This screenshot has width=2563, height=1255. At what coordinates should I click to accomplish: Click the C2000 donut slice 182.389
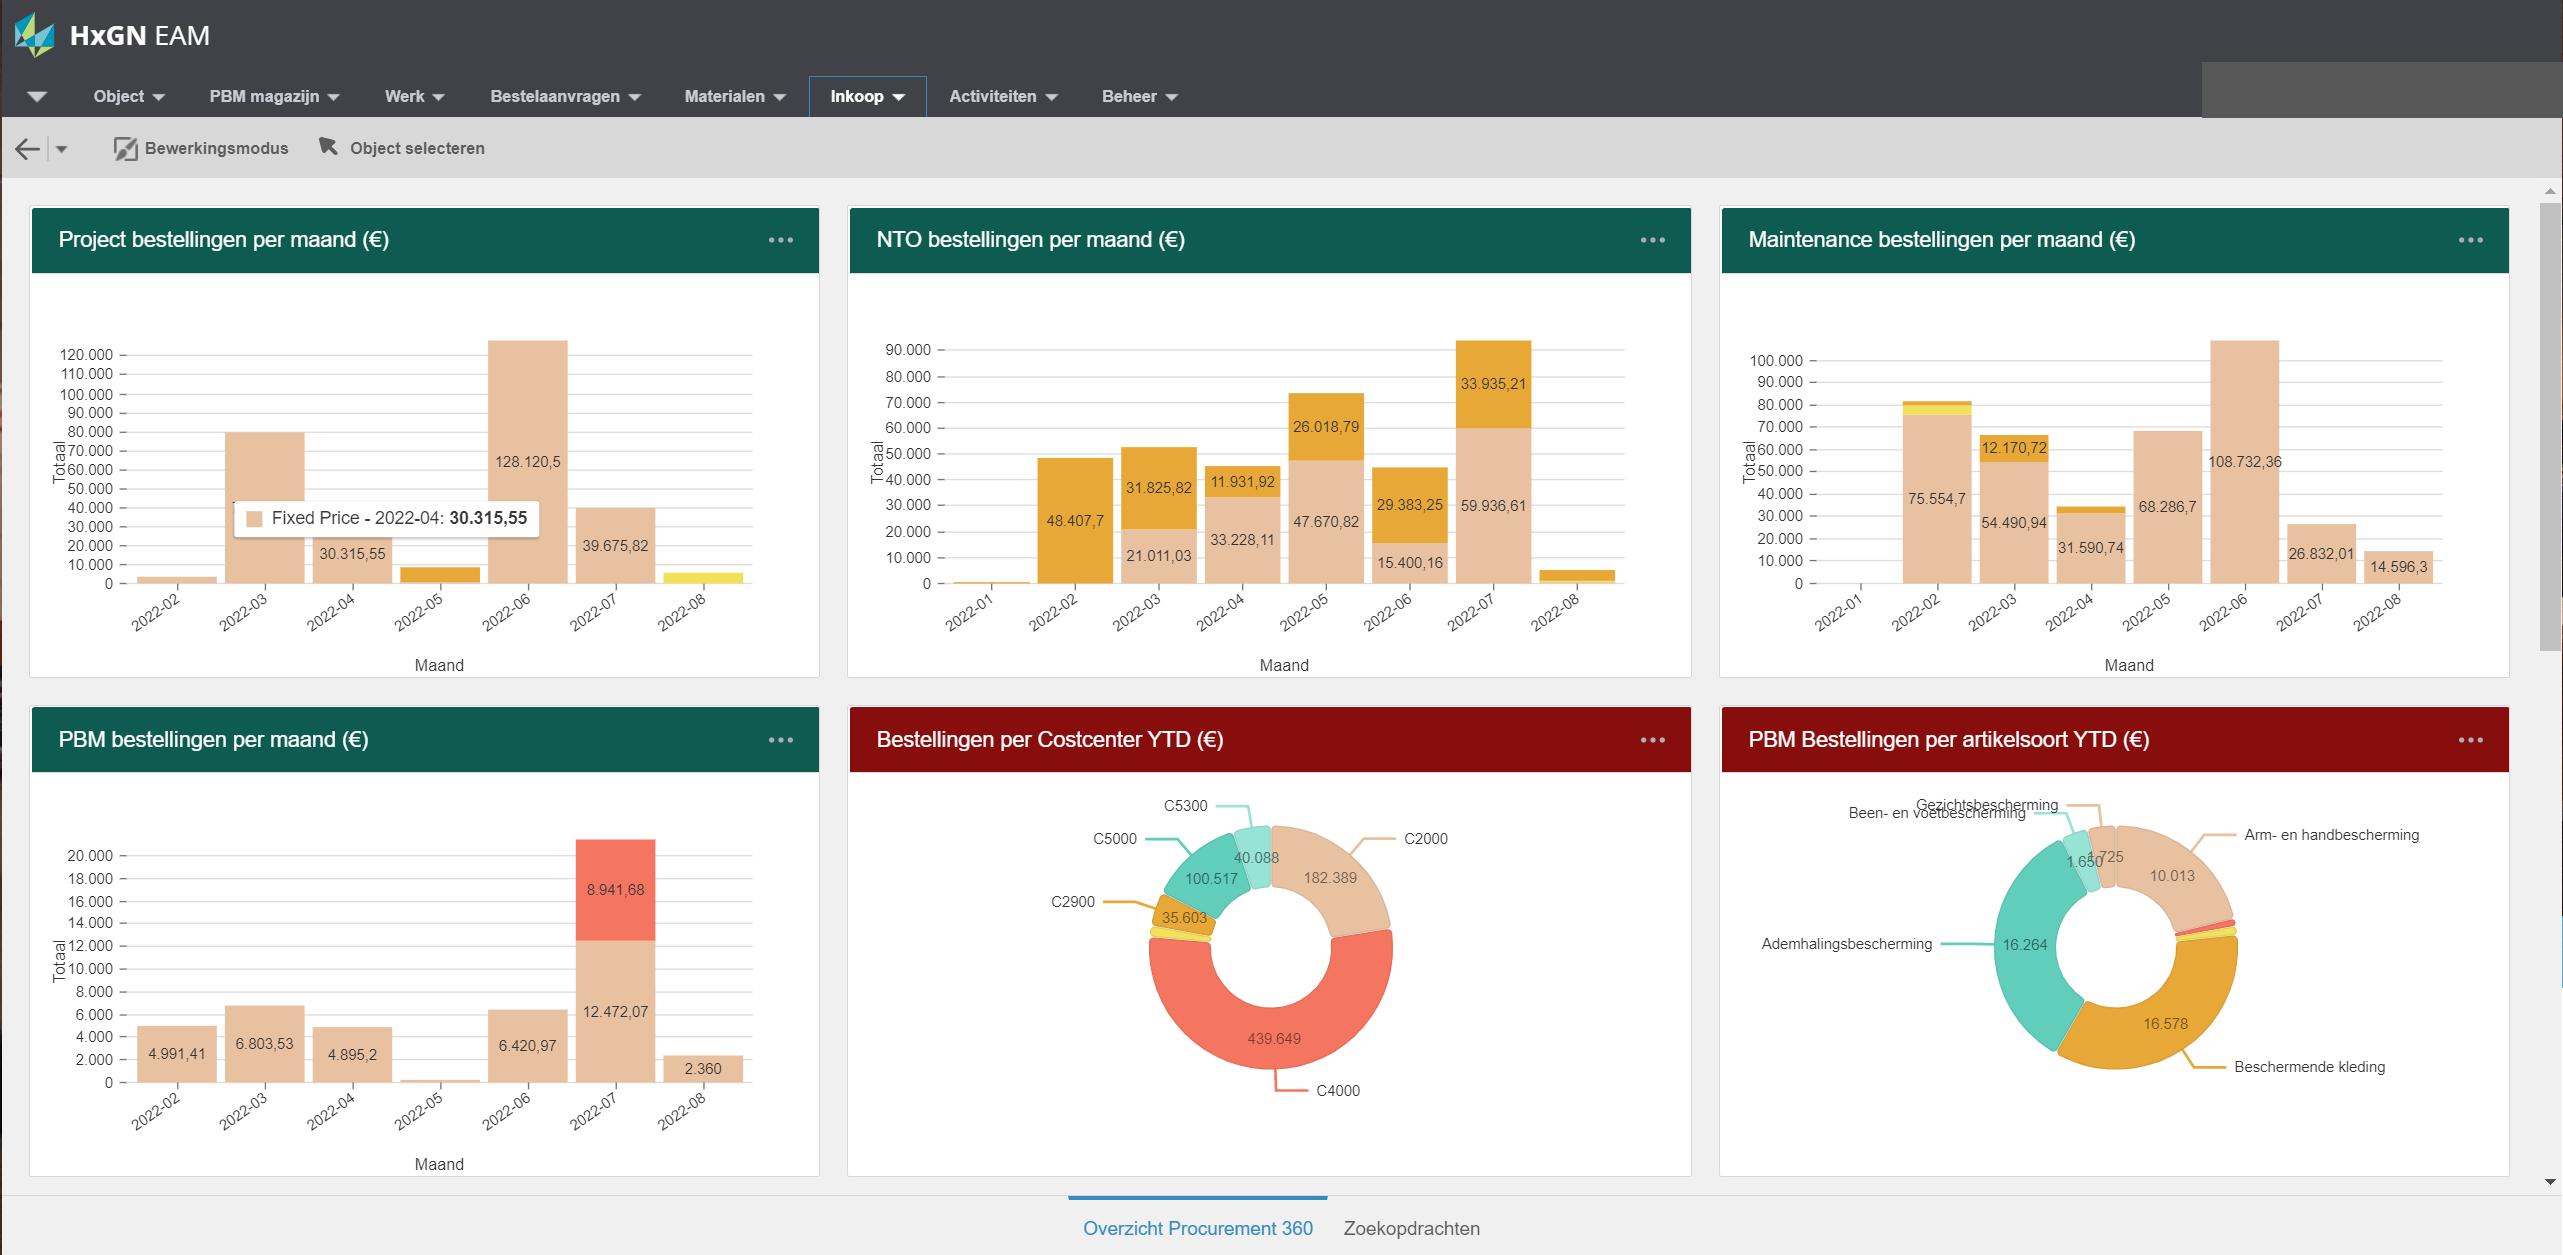pyautogui.click(x=1330, y=878)
